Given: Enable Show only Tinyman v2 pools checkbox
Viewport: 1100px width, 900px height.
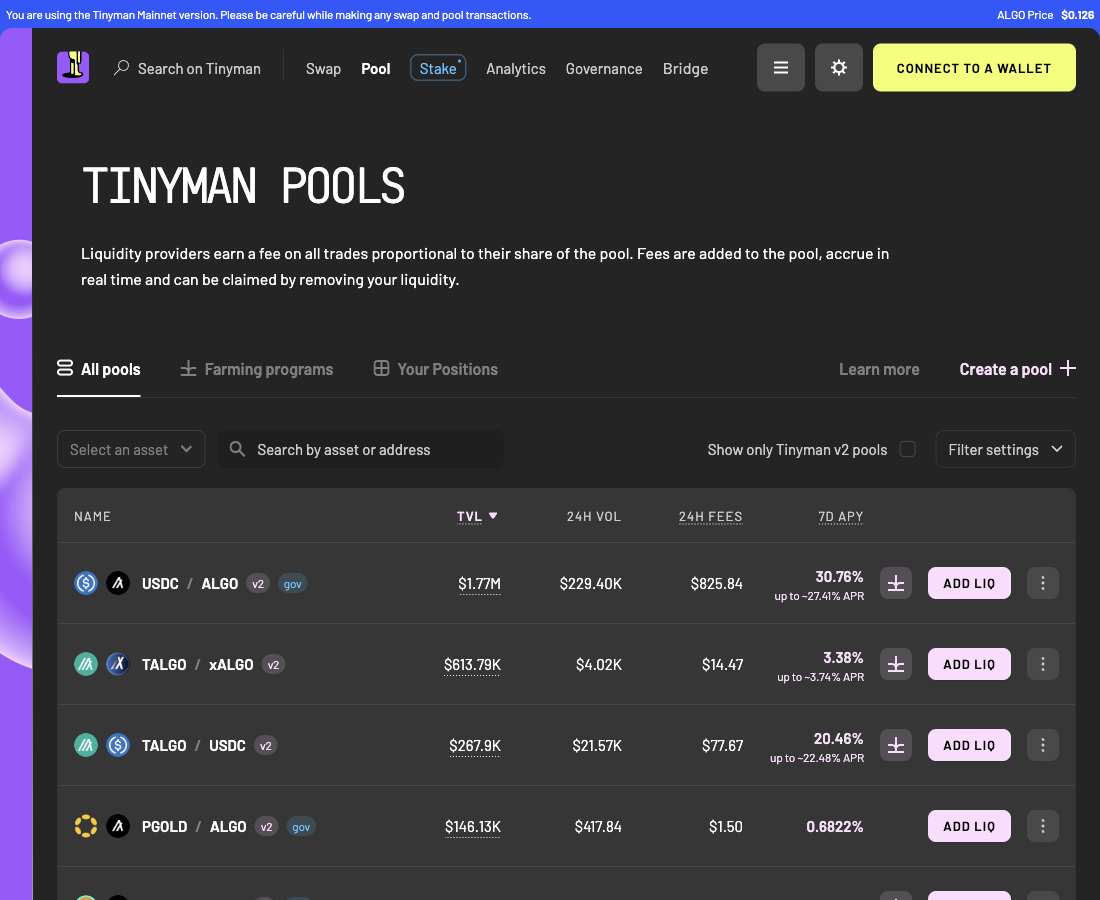Looking at the screenshot, I should point(907,449).
